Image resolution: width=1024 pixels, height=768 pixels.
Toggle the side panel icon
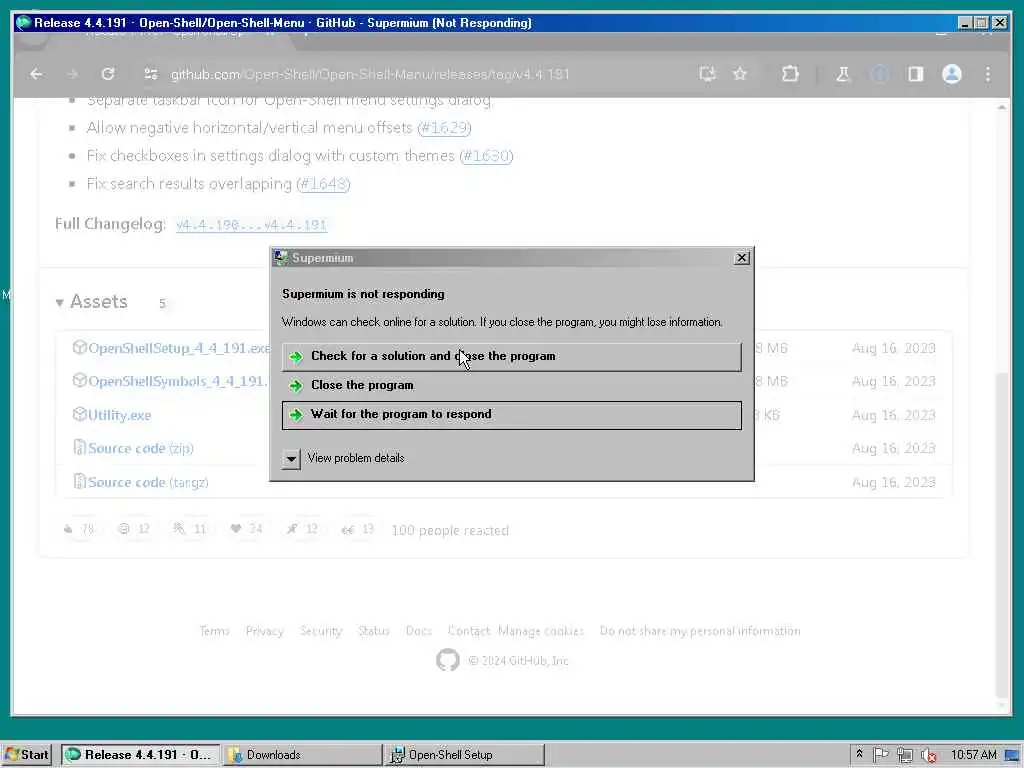(x=916, y=74)
